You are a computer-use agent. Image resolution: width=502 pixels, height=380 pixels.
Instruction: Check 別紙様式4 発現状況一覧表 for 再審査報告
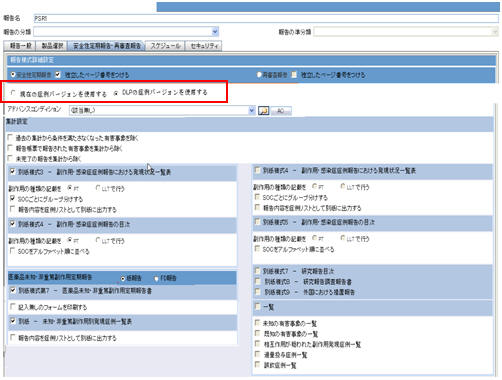coord(257,170)
